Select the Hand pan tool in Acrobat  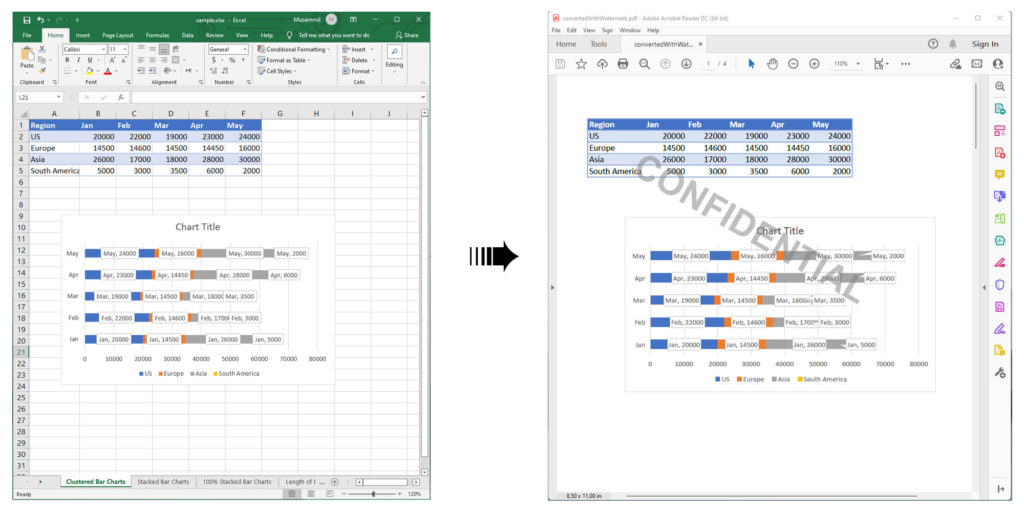772,64
